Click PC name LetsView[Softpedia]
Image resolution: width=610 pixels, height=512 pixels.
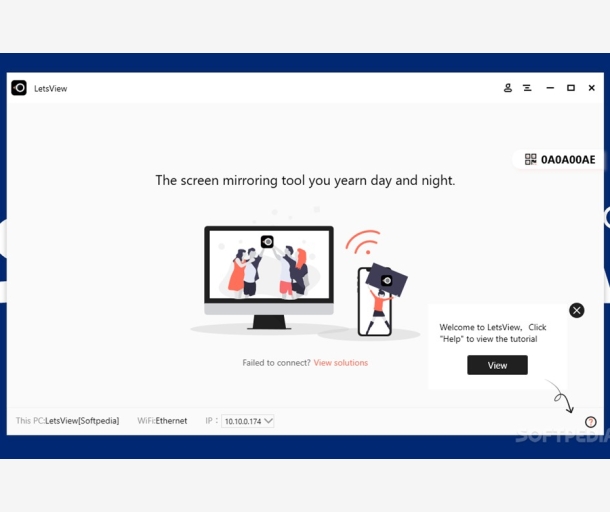pyautogui.click(x=82, y=421)
